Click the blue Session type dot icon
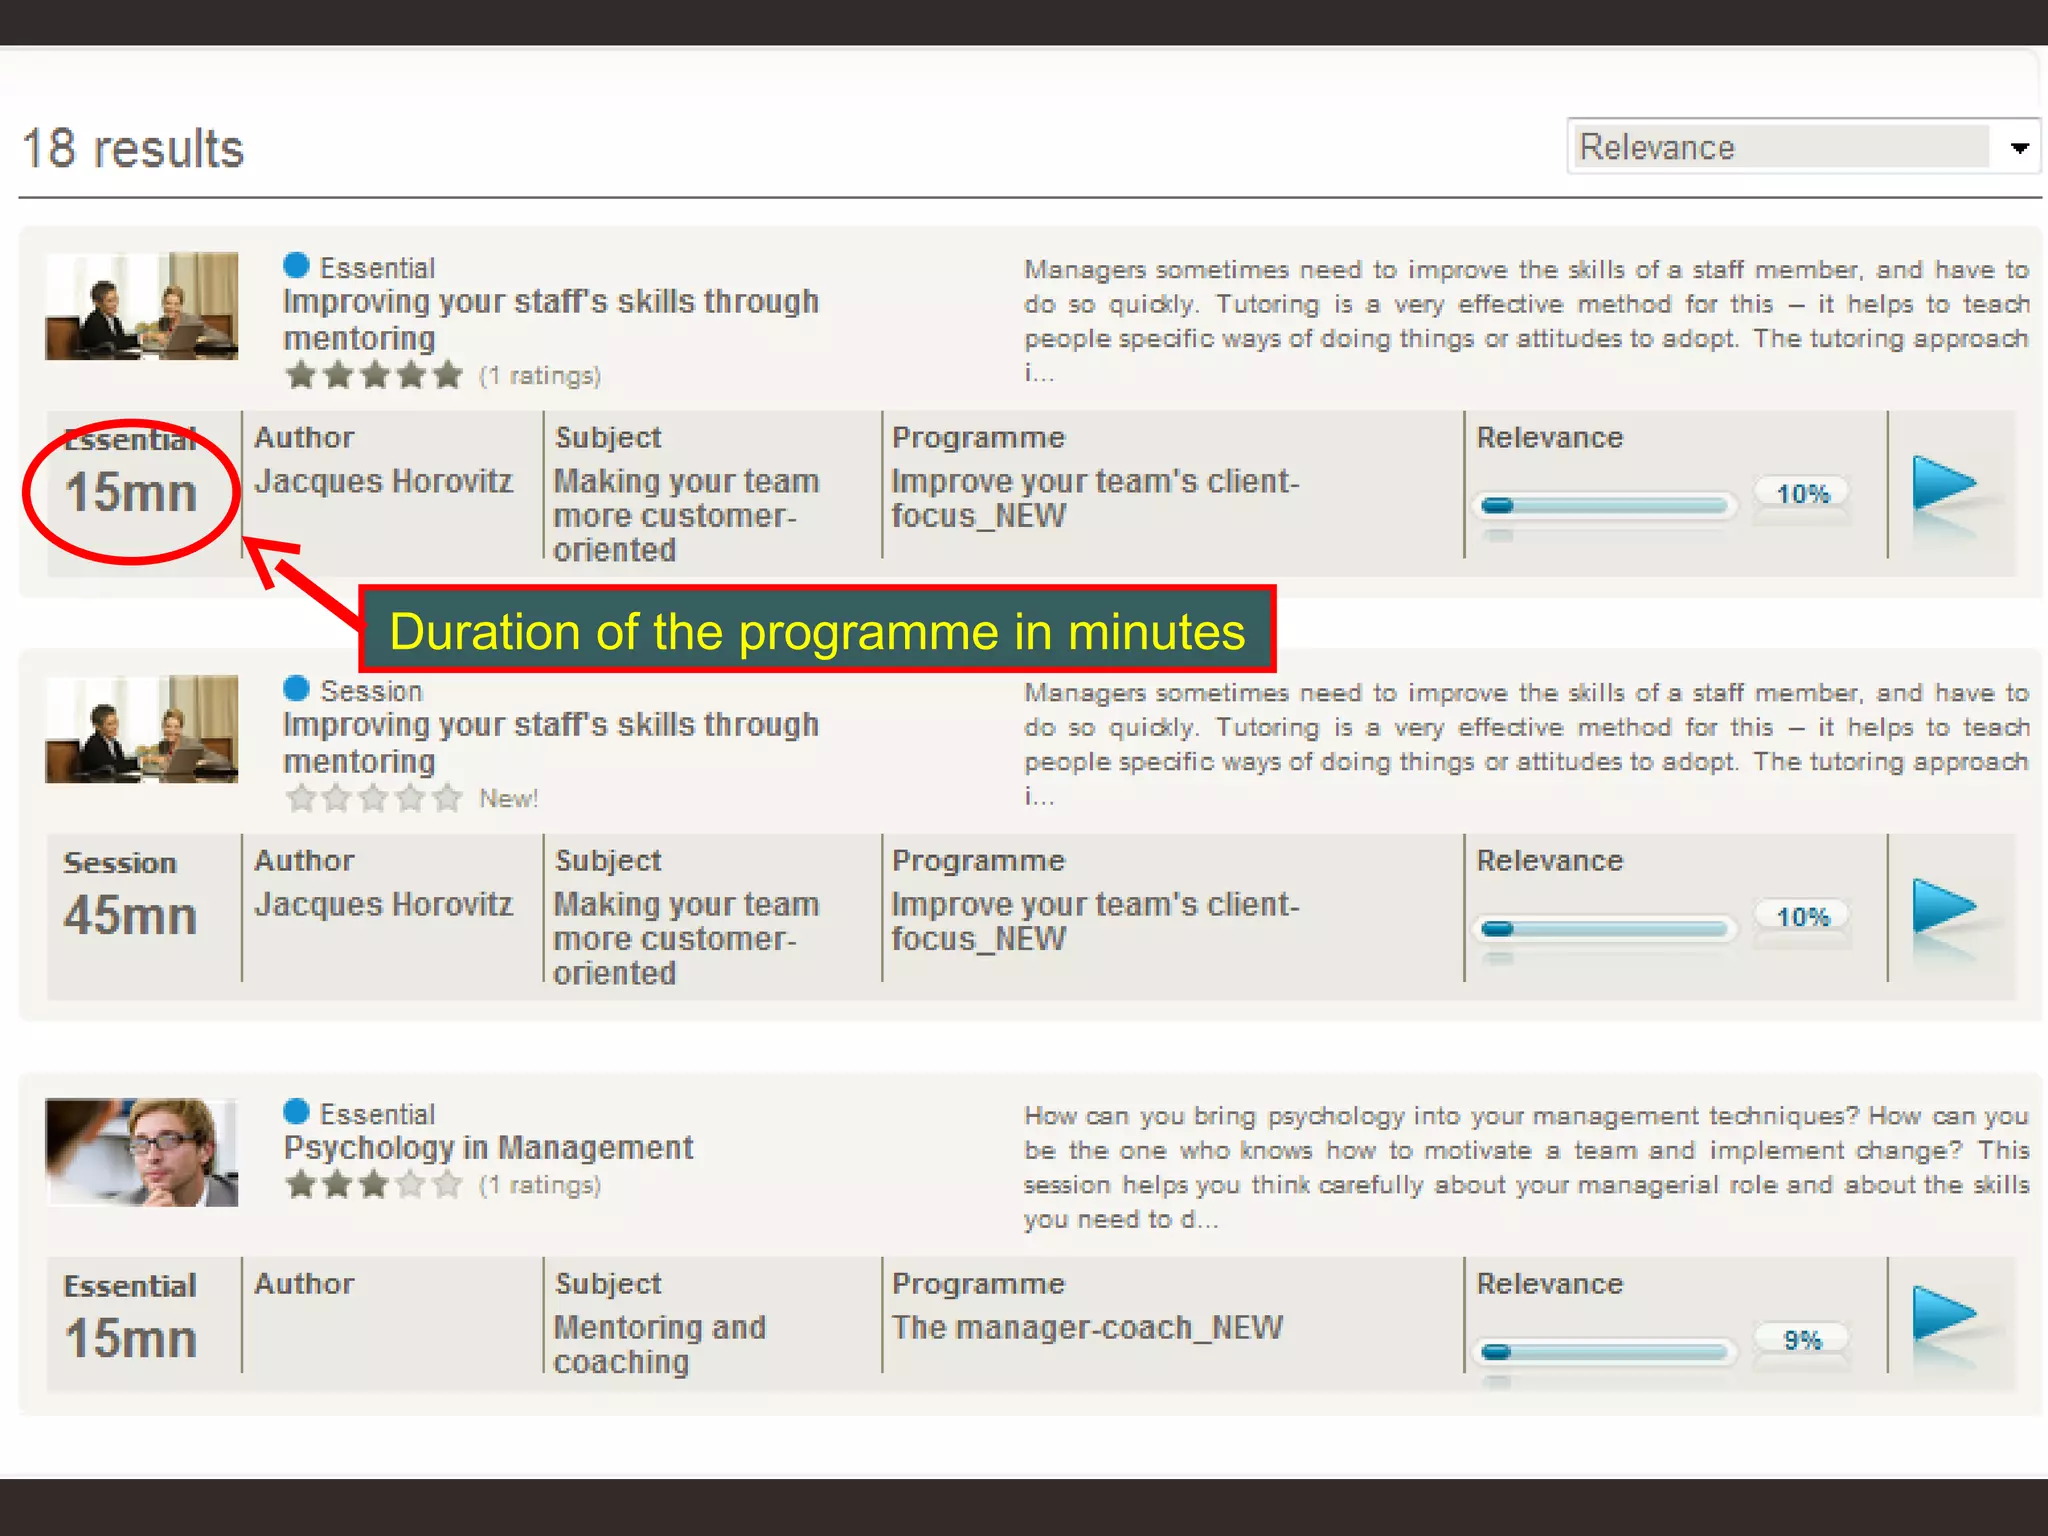Image resolution: width=2048 pixels, height=1536 pixels. click(x=296, y=688)
